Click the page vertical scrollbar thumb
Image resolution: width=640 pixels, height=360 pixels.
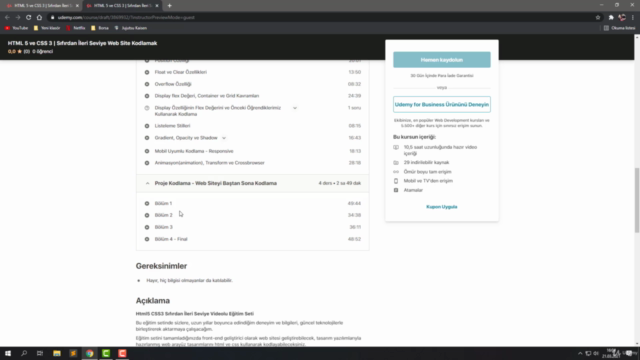click(637, 200)
